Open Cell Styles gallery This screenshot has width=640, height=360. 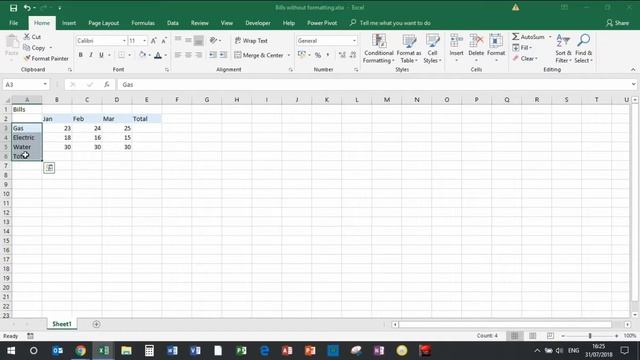pos(432,49)
